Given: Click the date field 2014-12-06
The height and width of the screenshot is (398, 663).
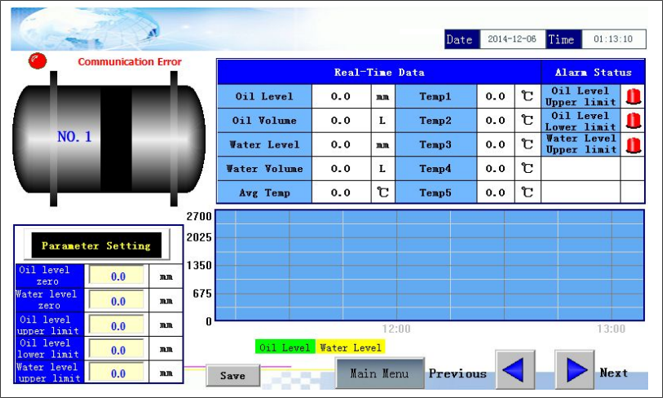Looking at the screenshot, I should [512, 39].
